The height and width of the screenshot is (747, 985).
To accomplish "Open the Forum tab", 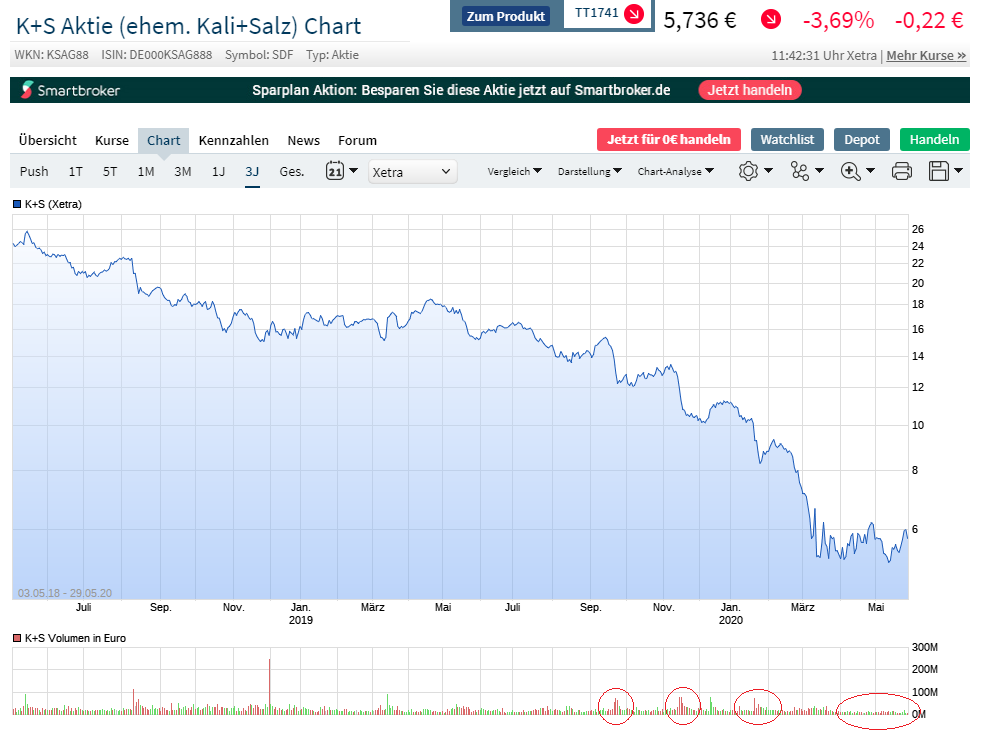I will (357, 140).
